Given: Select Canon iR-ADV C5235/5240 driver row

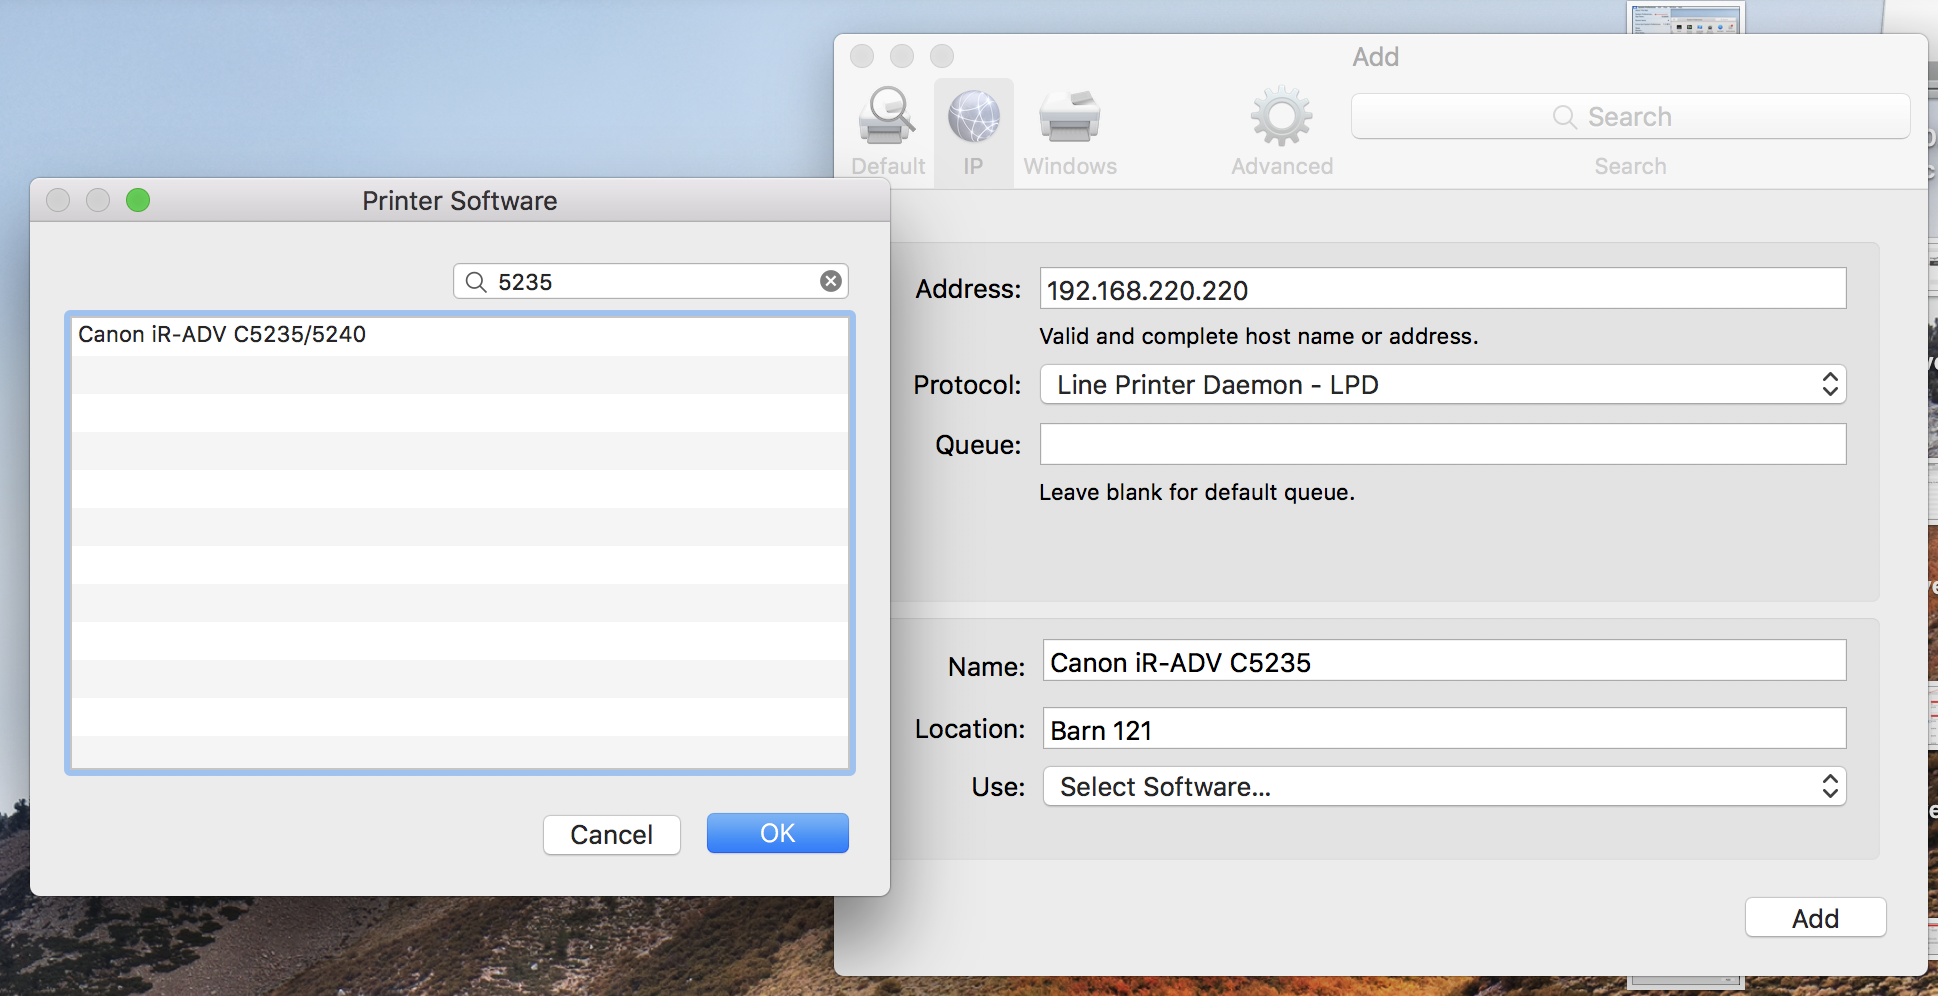Looking at the screenshot, I should (x=460, y=335).
